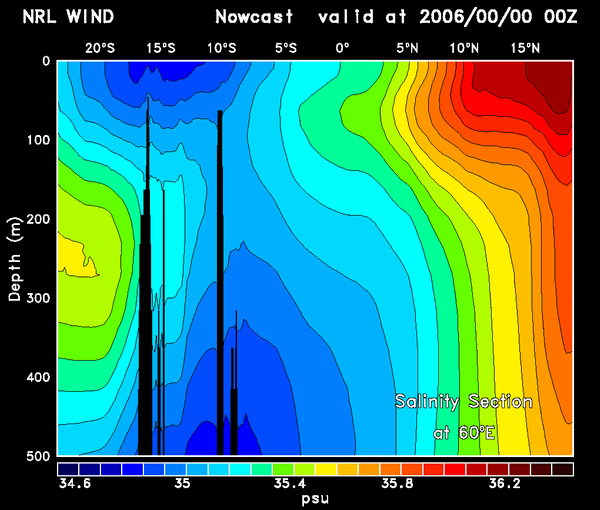The width and height of the screenshot is (600, 510).
Task: Pick the rightmost near-black brown colorbar swatch
Action: pyautogui.click(x=562, y=469)
